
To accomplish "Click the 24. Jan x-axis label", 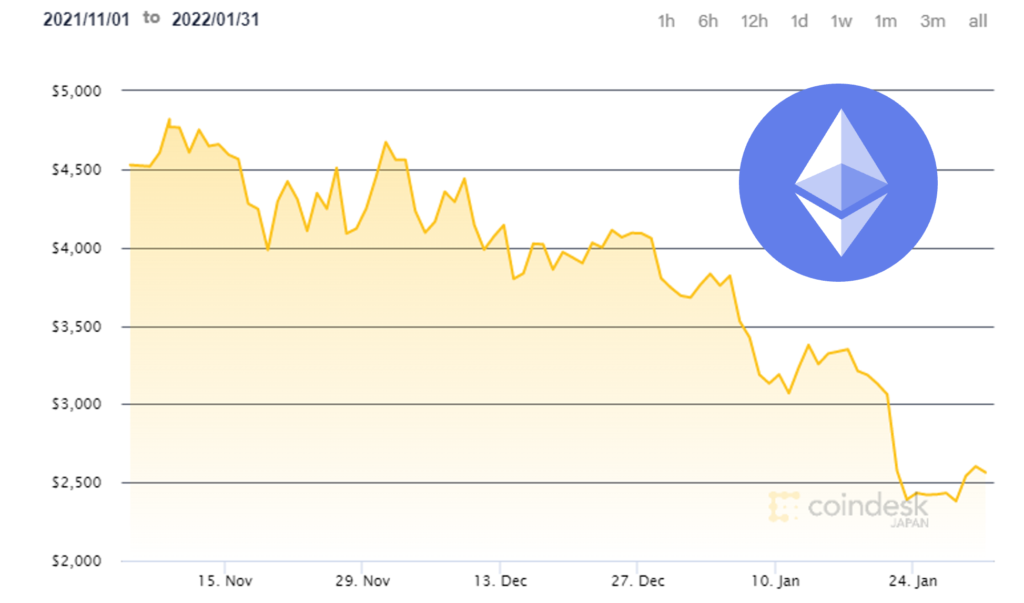I will (912, 581).
